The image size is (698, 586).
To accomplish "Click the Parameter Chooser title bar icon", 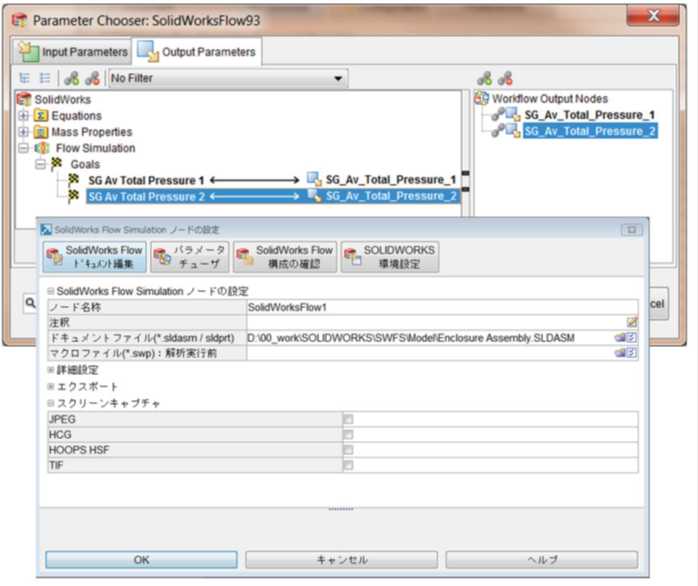I will click(20, 20).
